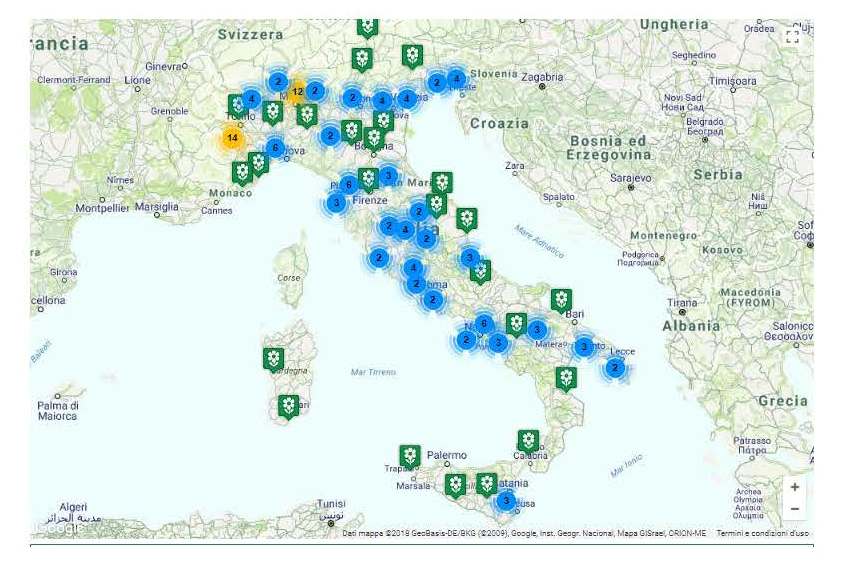
Task: Click the blue cluster 3 in southeastern Sicily
Action: [506, 501]
